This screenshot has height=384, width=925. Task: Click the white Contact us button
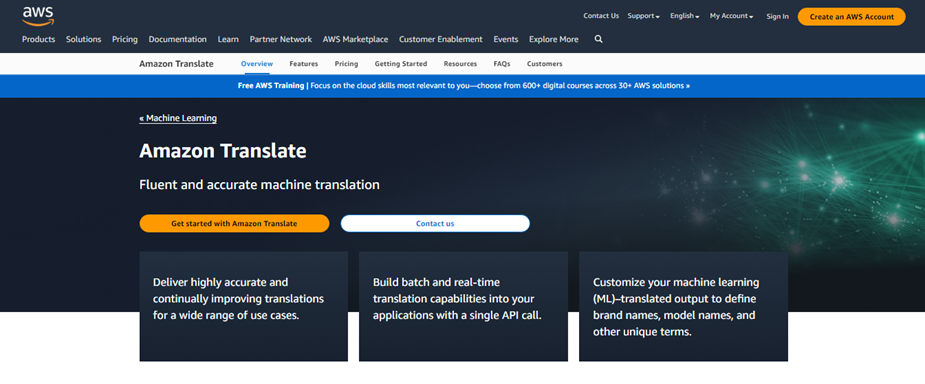(x=435, y=224)
